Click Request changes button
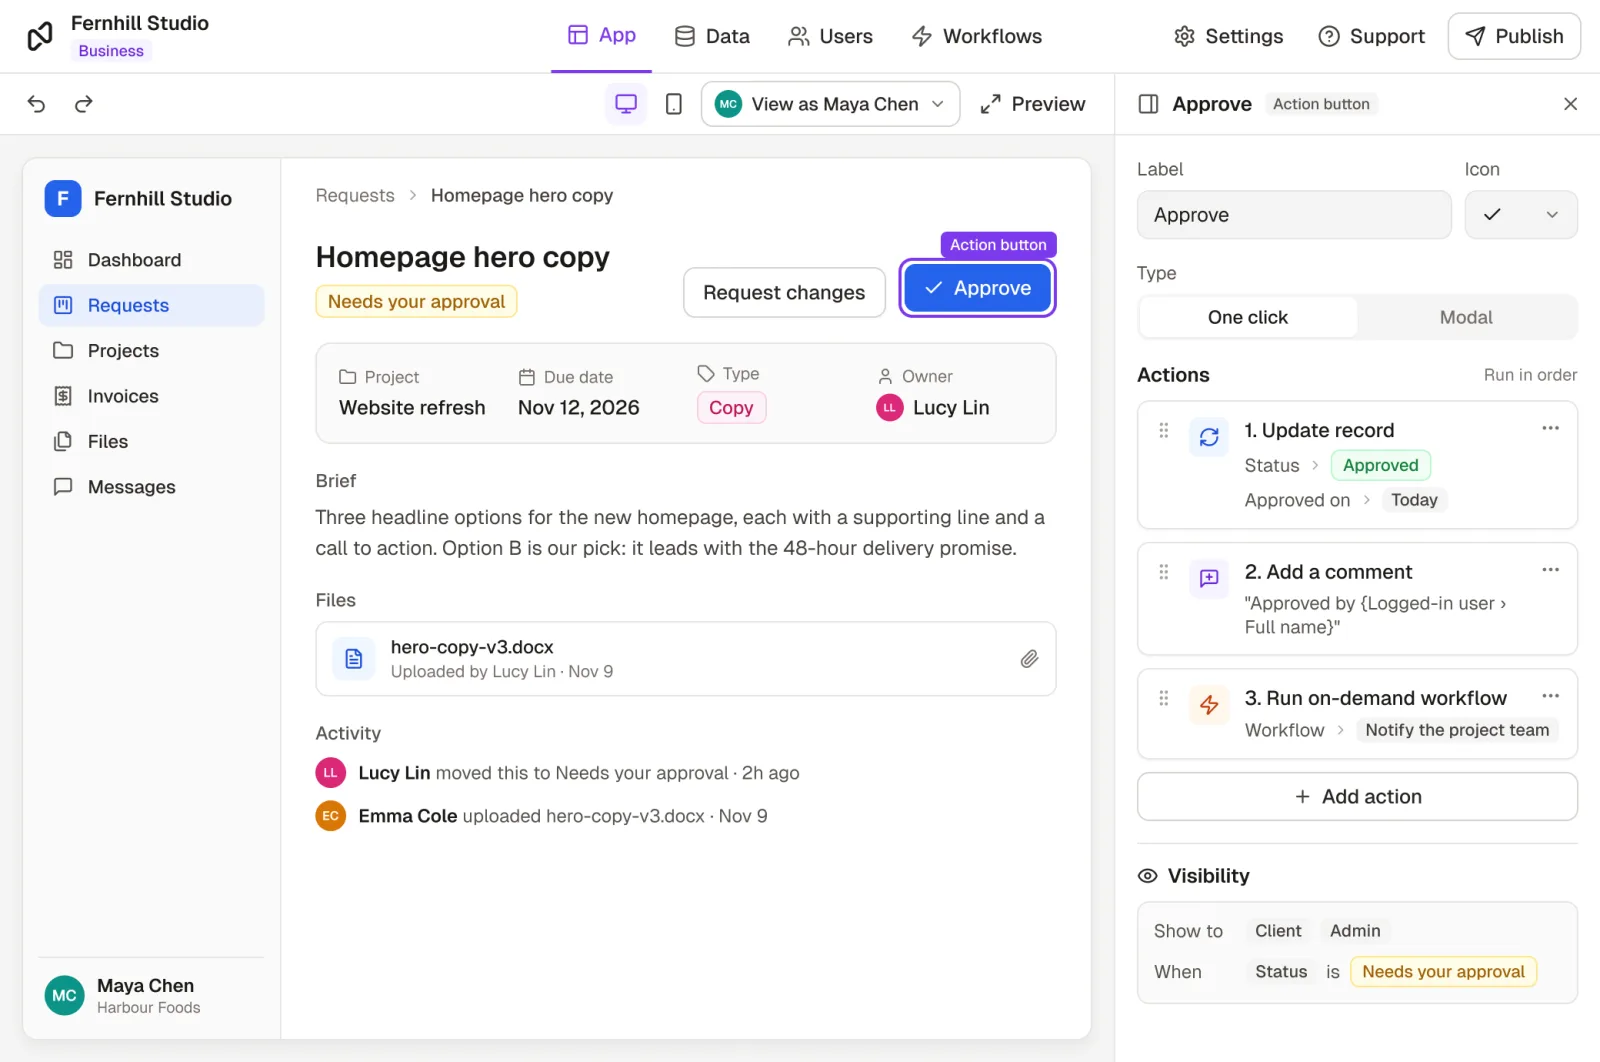The image size is (1600, 1062). pyautogui.click(x=784, y=292)
